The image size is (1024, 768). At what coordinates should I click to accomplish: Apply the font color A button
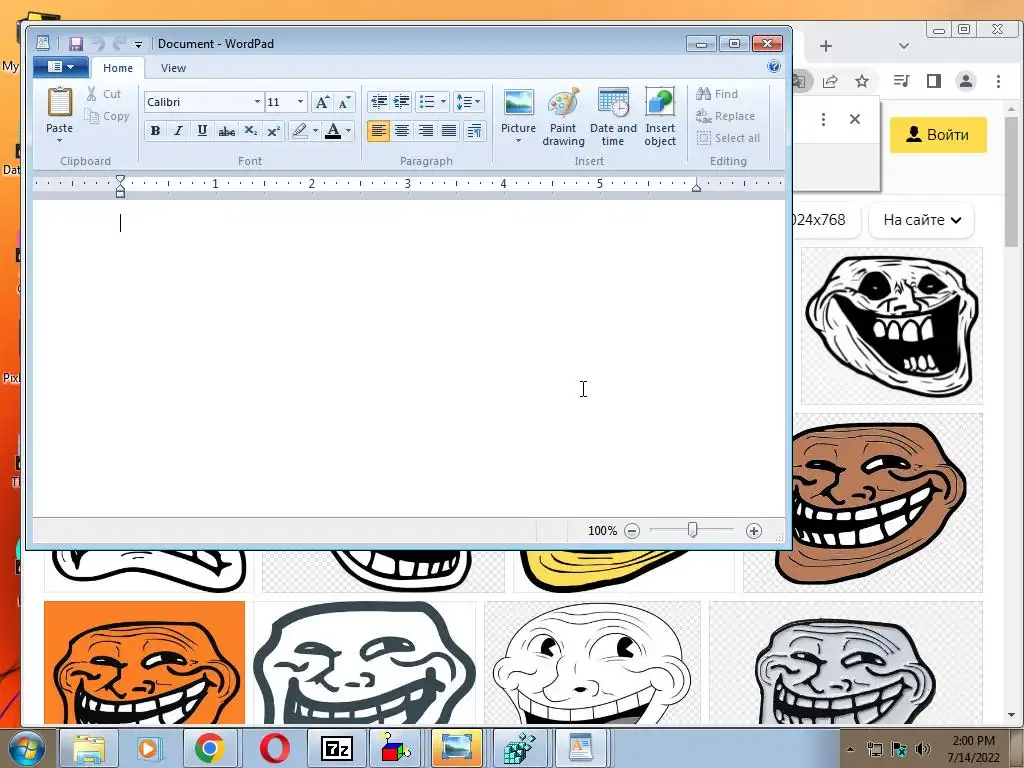point(333,131)
